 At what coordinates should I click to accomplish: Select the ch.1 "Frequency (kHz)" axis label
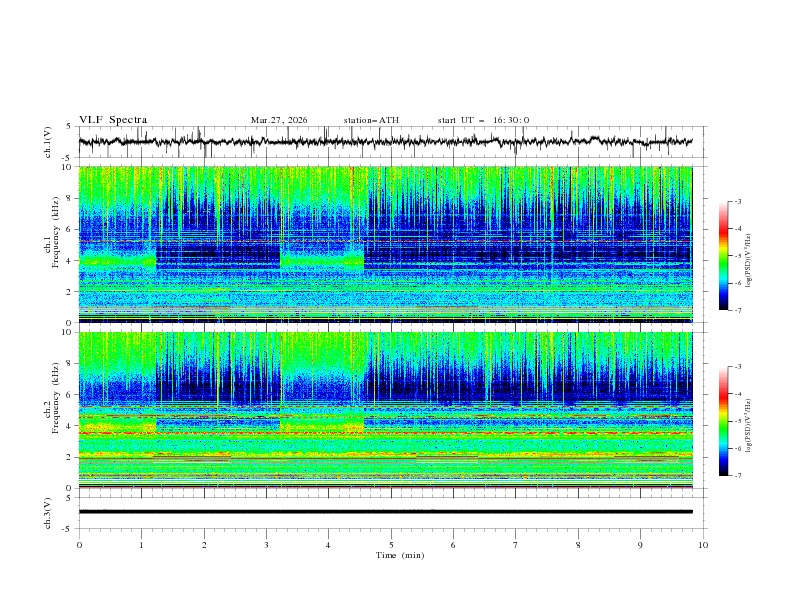[55, 232]
